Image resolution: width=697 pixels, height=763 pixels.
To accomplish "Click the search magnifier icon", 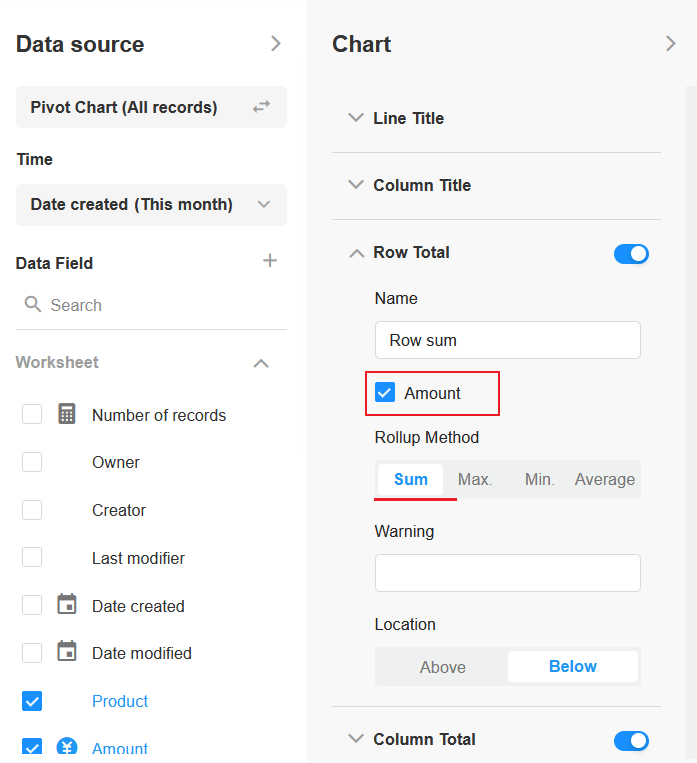I will [x=33, y=305].
